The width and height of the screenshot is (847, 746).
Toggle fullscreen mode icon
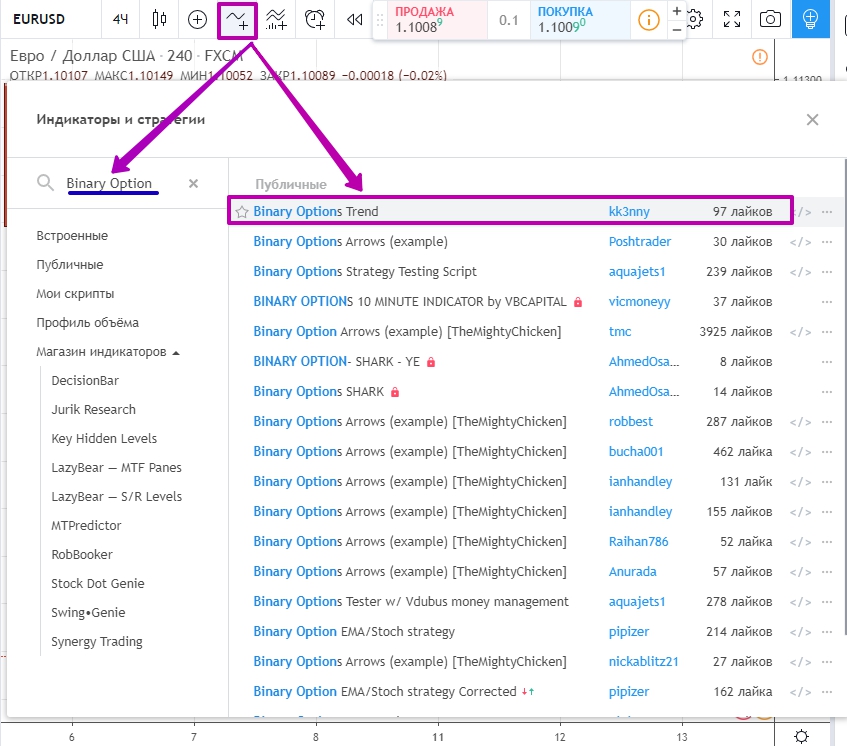pyautogui.click(x=733, y=19)
